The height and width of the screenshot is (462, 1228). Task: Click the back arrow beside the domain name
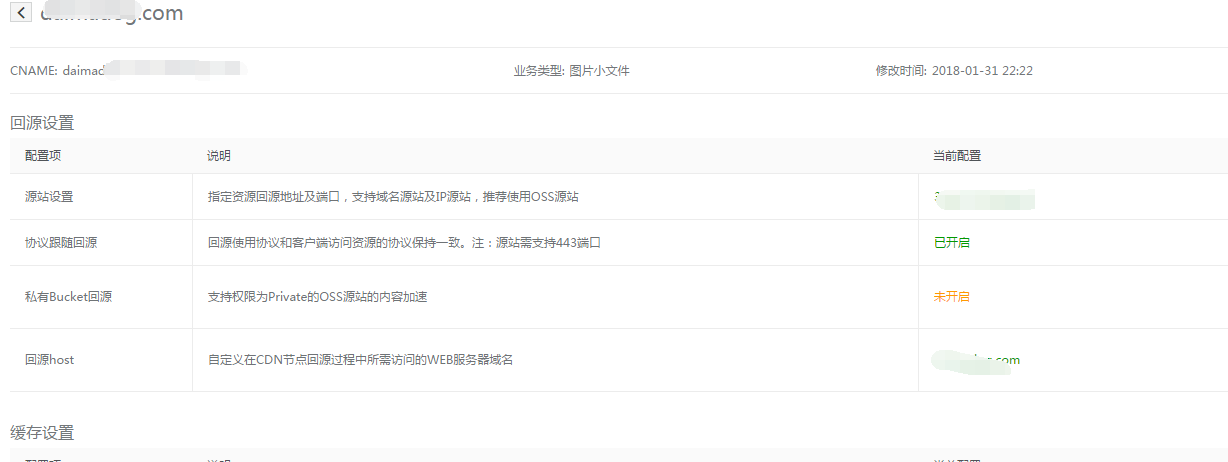tap(21, 13)
